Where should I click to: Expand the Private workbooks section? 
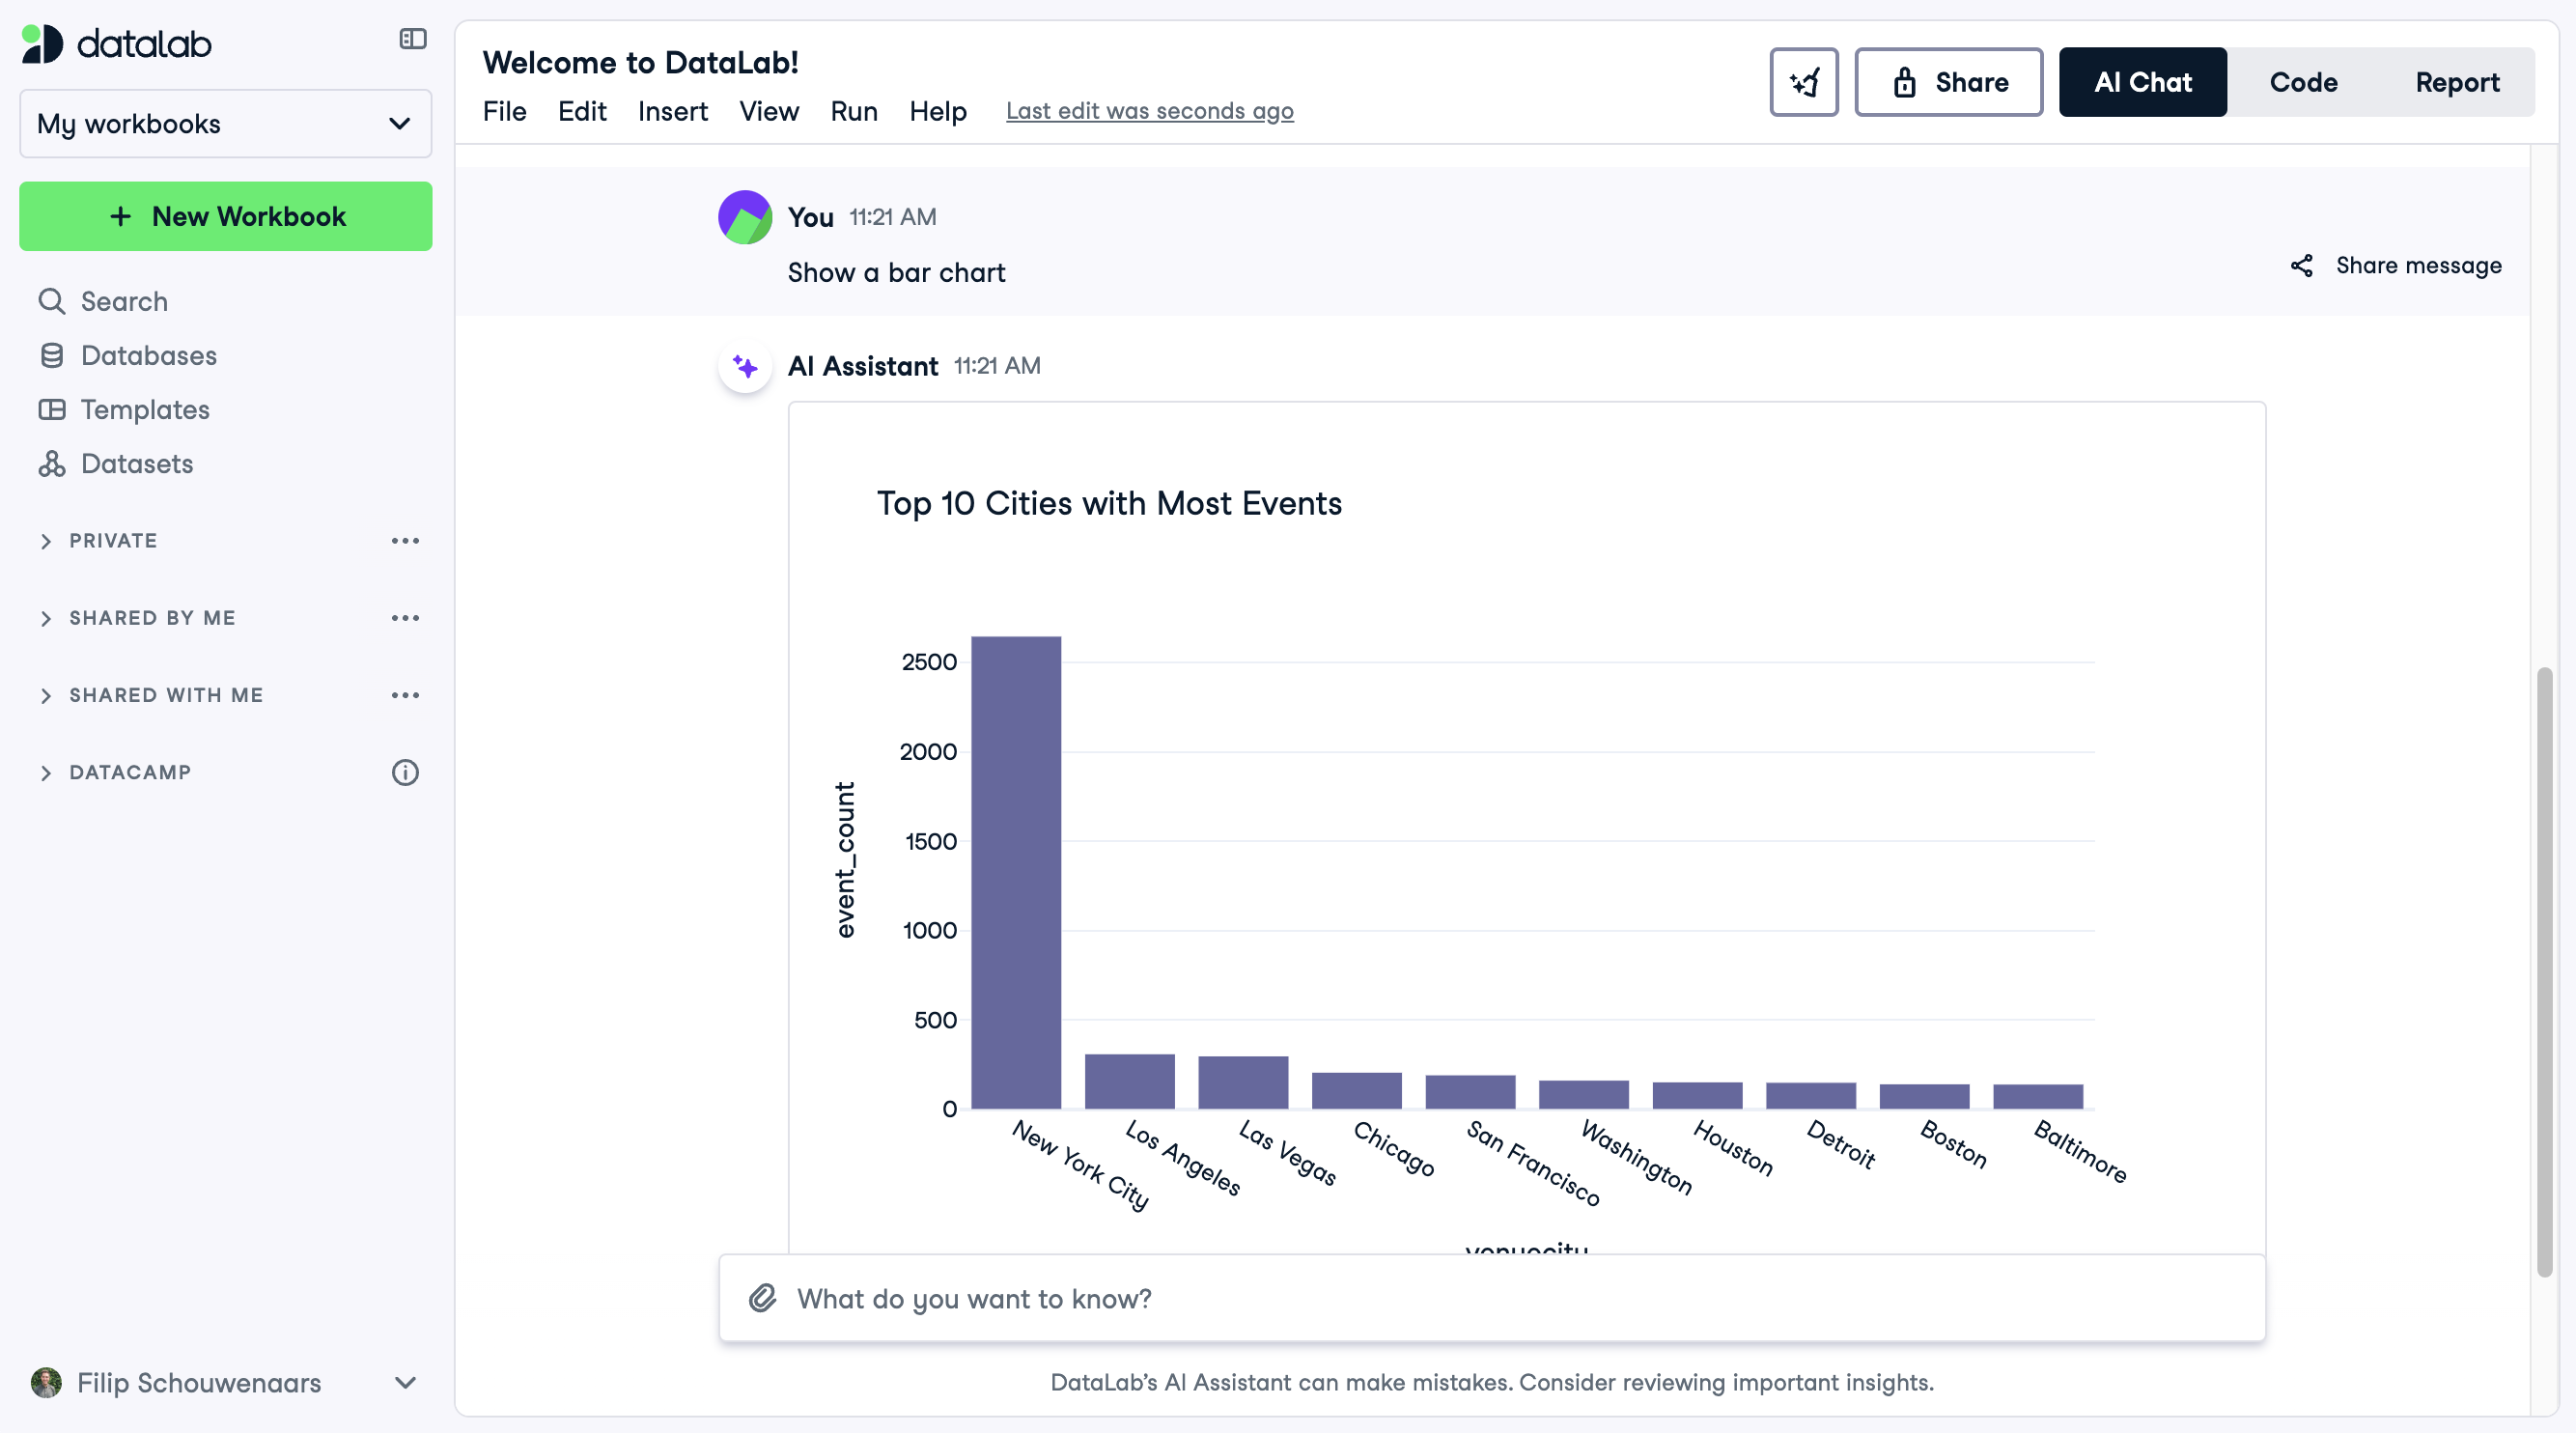46,541
